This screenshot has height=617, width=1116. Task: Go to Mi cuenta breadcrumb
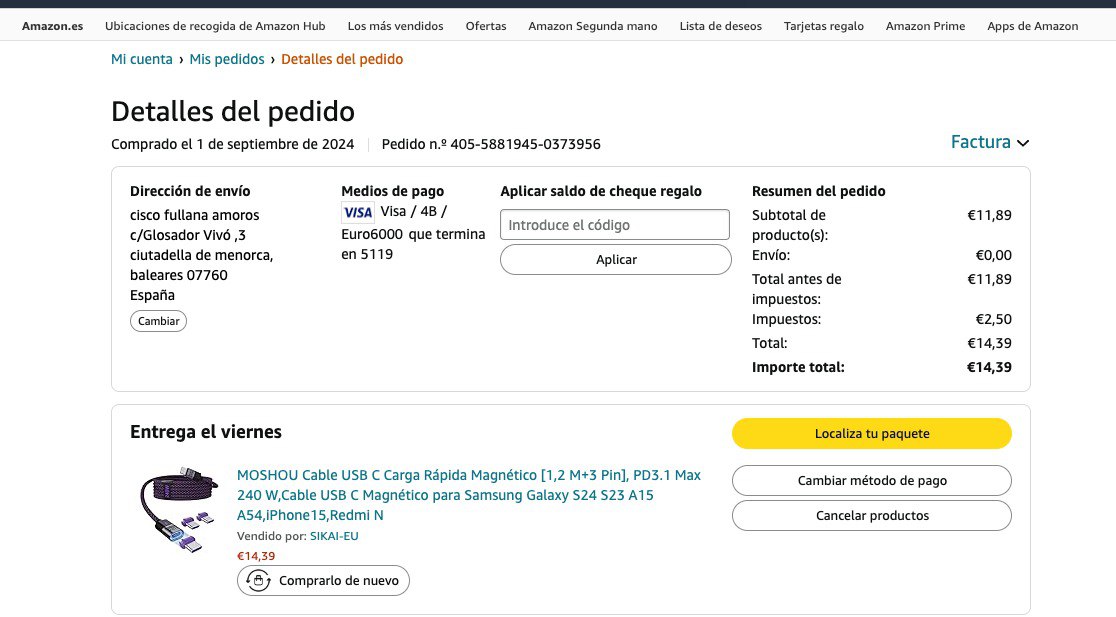point(142,59)
